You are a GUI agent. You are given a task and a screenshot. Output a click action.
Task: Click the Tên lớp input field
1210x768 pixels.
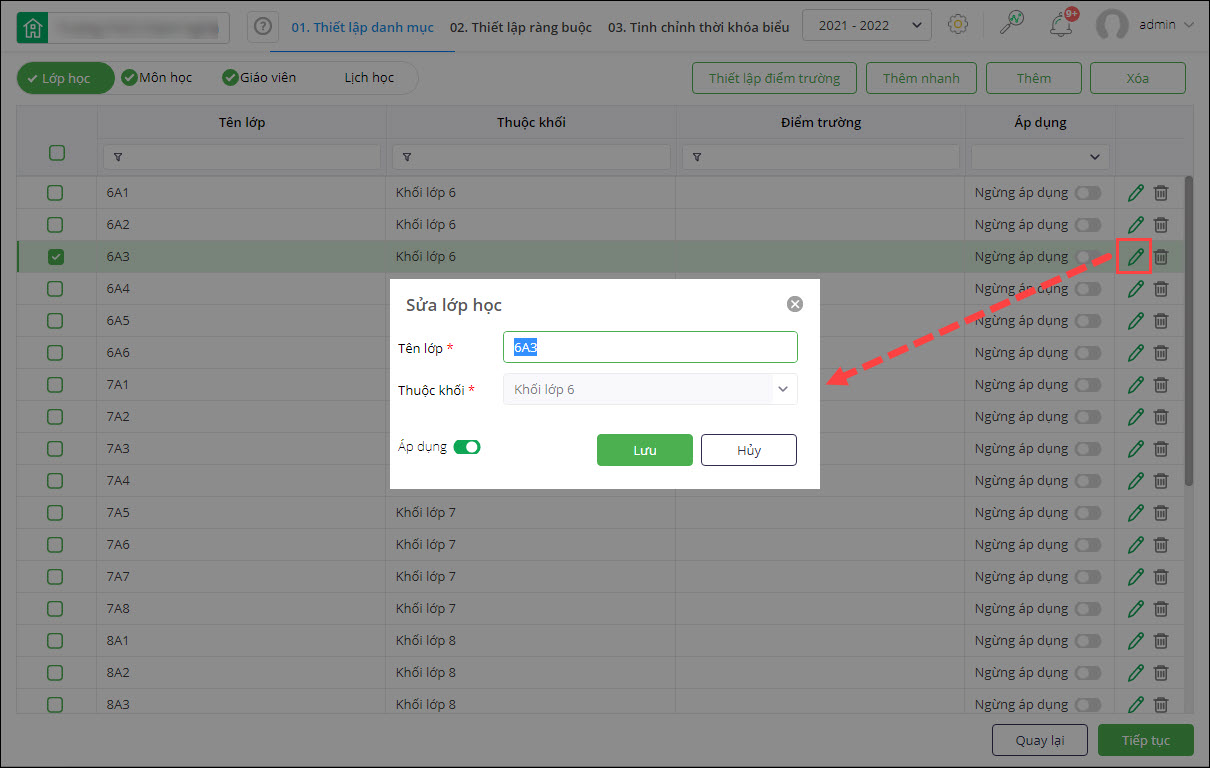[x=650, y=347]
